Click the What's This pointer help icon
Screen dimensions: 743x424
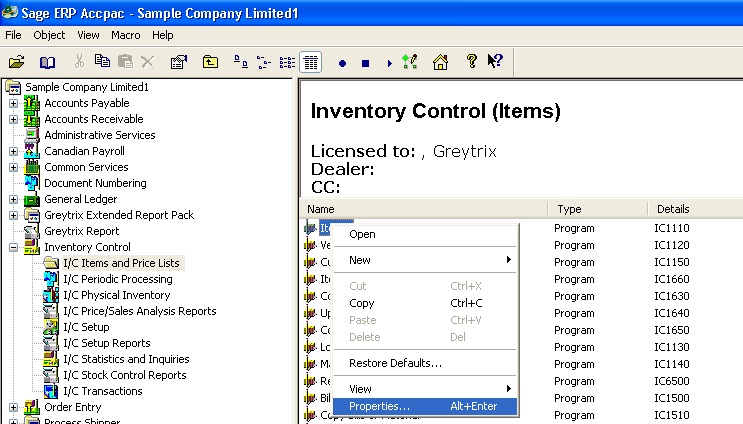[495, 61]
